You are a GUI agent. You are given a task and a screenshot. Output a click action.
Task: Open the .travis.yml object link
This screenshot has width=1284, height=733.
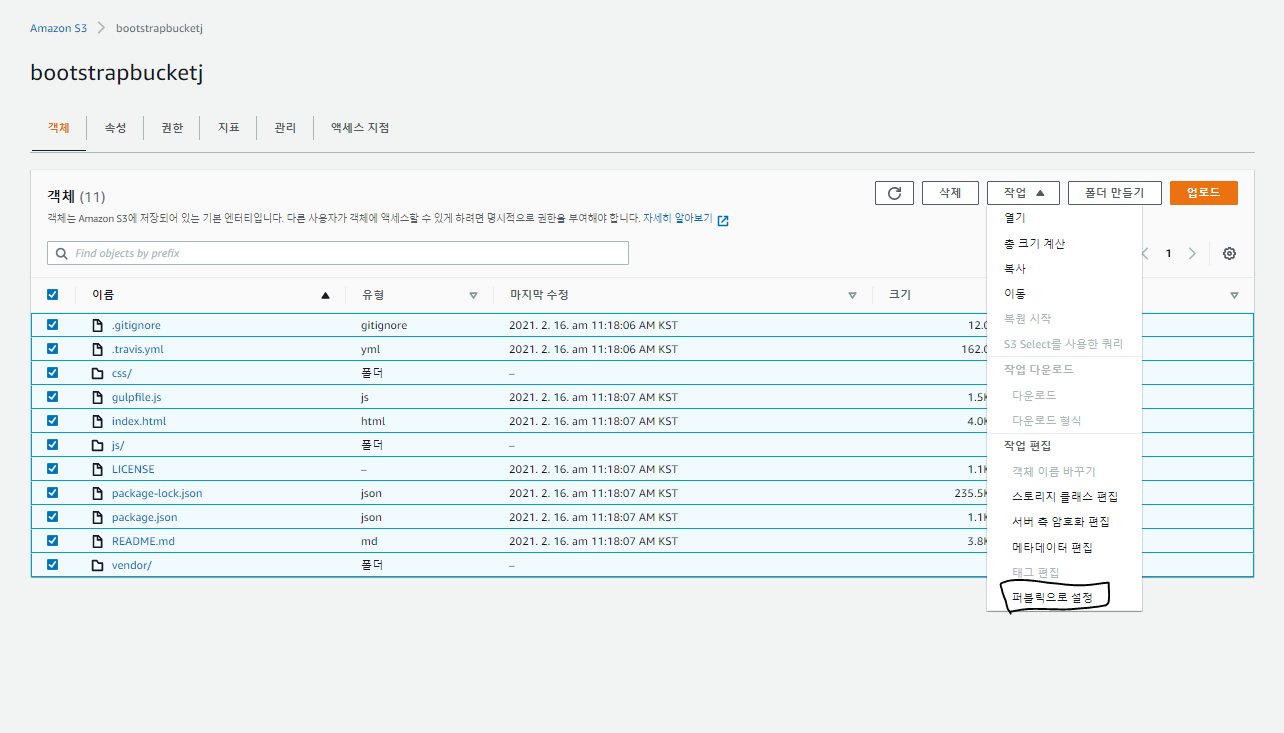[138, 349]
